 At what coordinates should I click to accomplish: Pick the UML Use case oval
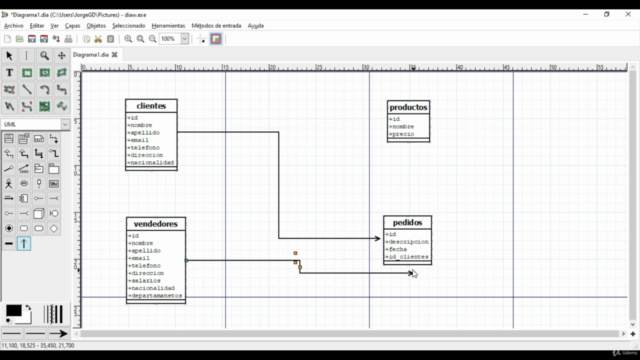click(x=24, y=184)
